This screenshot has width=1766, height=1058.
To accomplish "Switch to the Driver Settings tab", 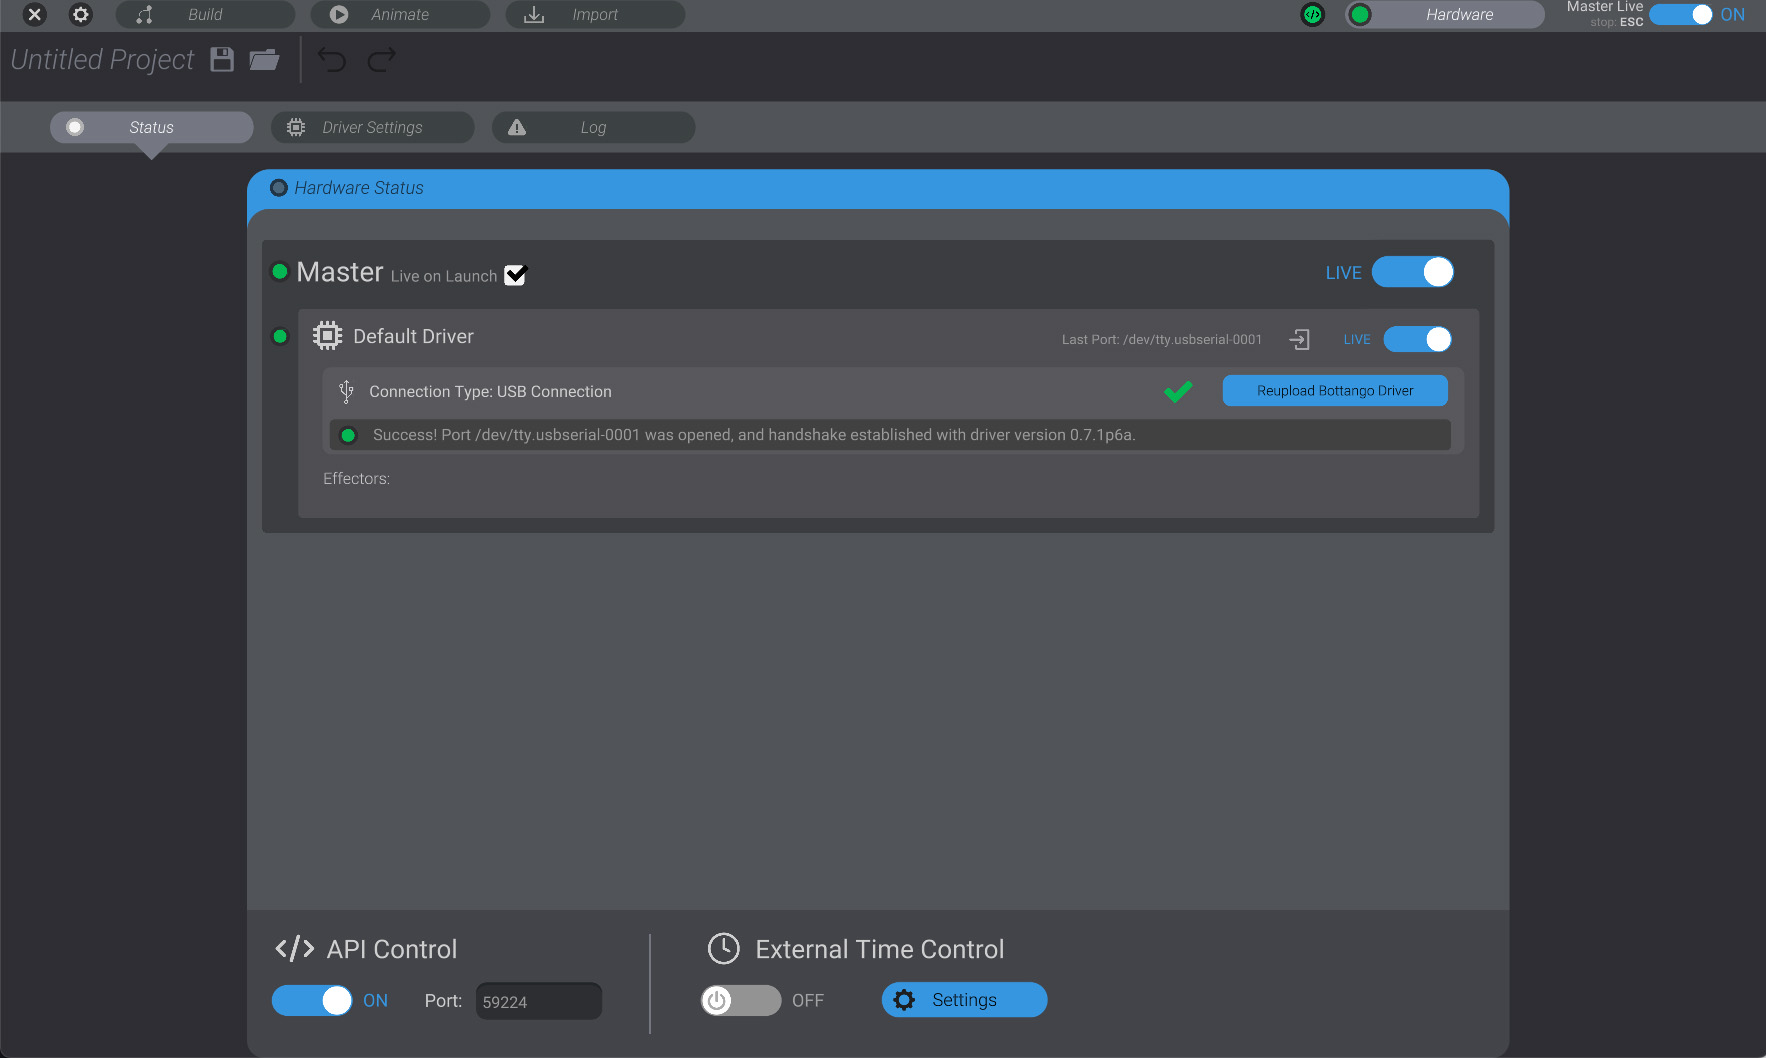I will click(x=372, y=127).
